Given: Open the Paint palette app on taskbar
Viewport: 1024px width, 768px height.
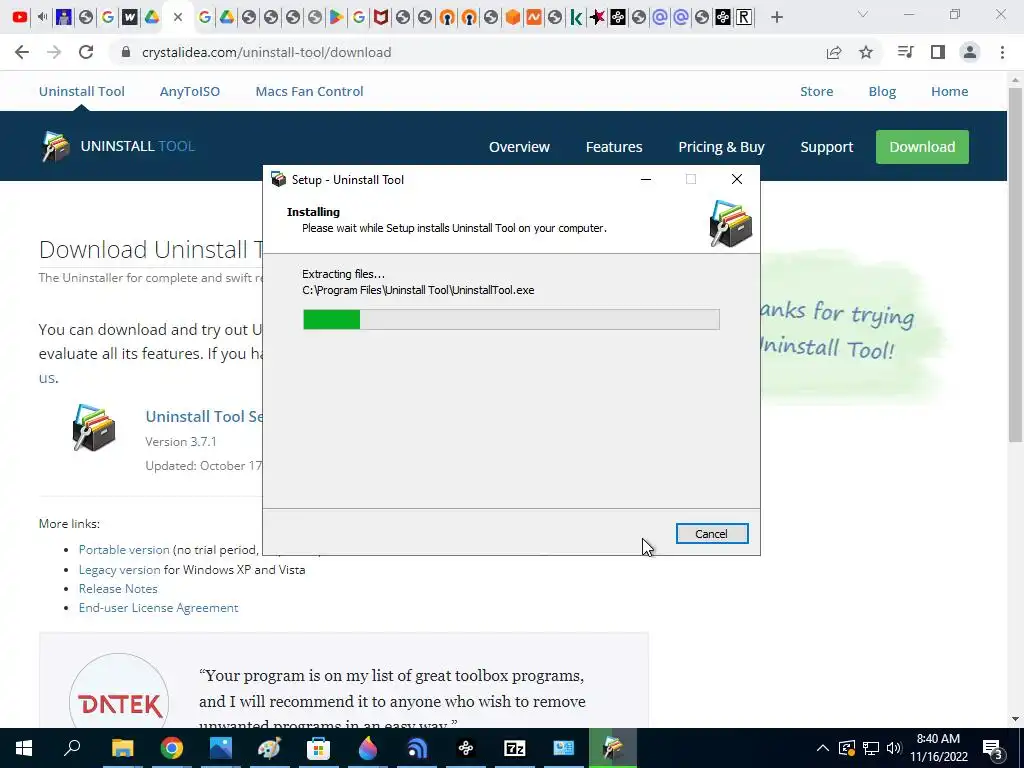Looking at the screenshot, I should (269, 748).
